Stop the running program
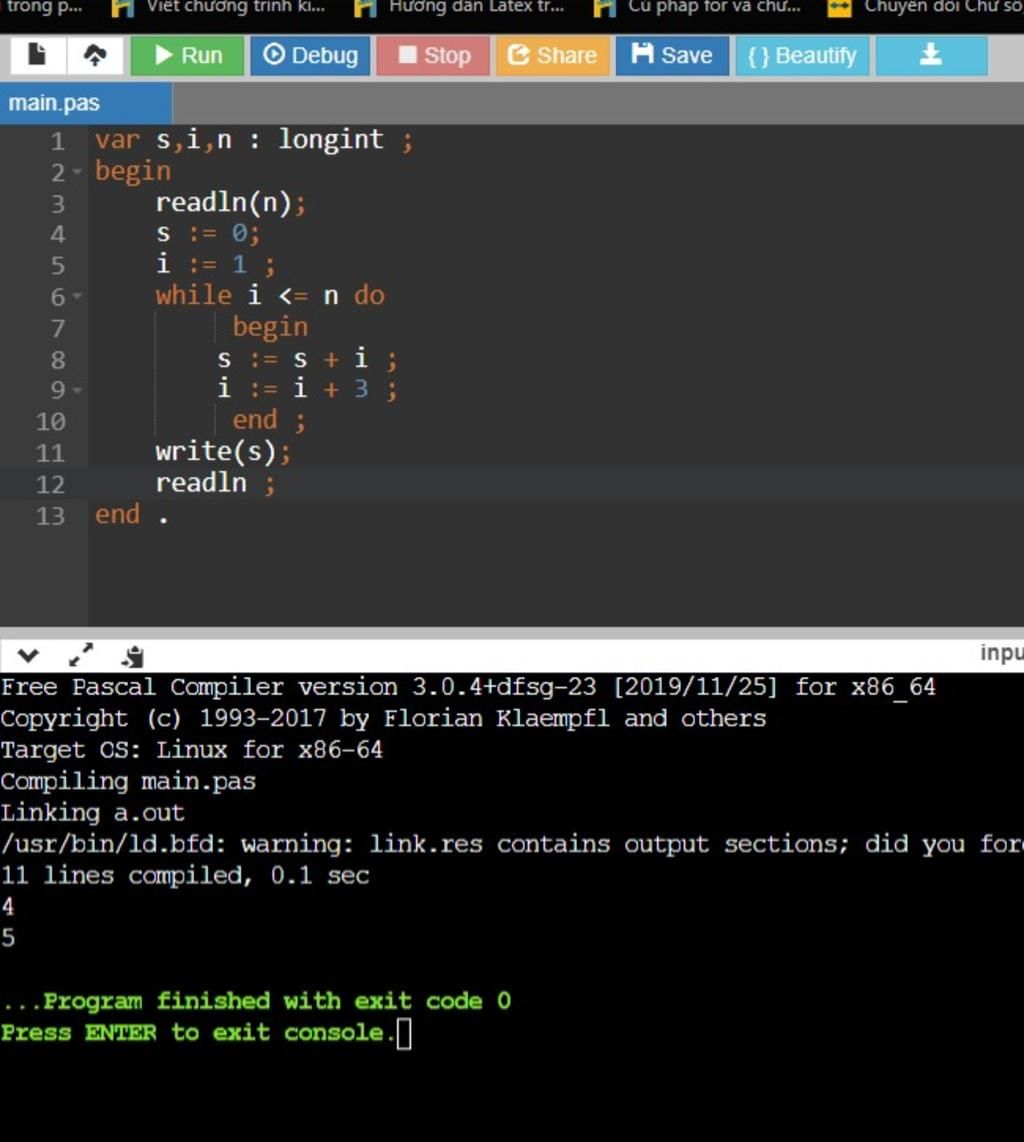Screen dimensions: 1024x1142 pos(433,56)
